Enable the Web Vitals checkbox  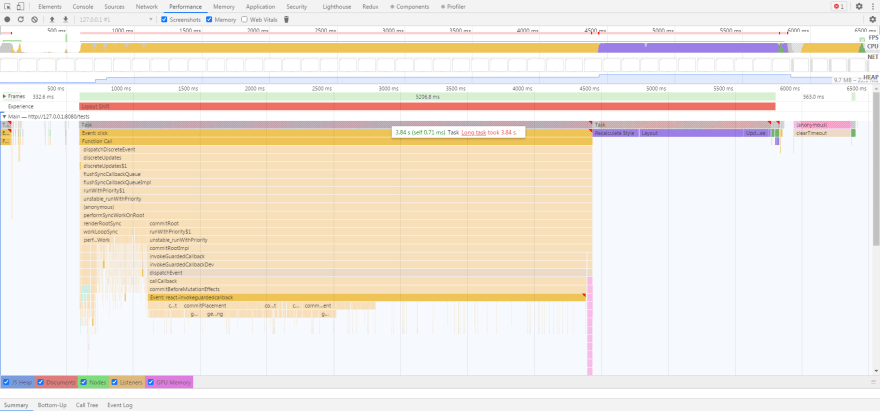click(x=244, y=20)
